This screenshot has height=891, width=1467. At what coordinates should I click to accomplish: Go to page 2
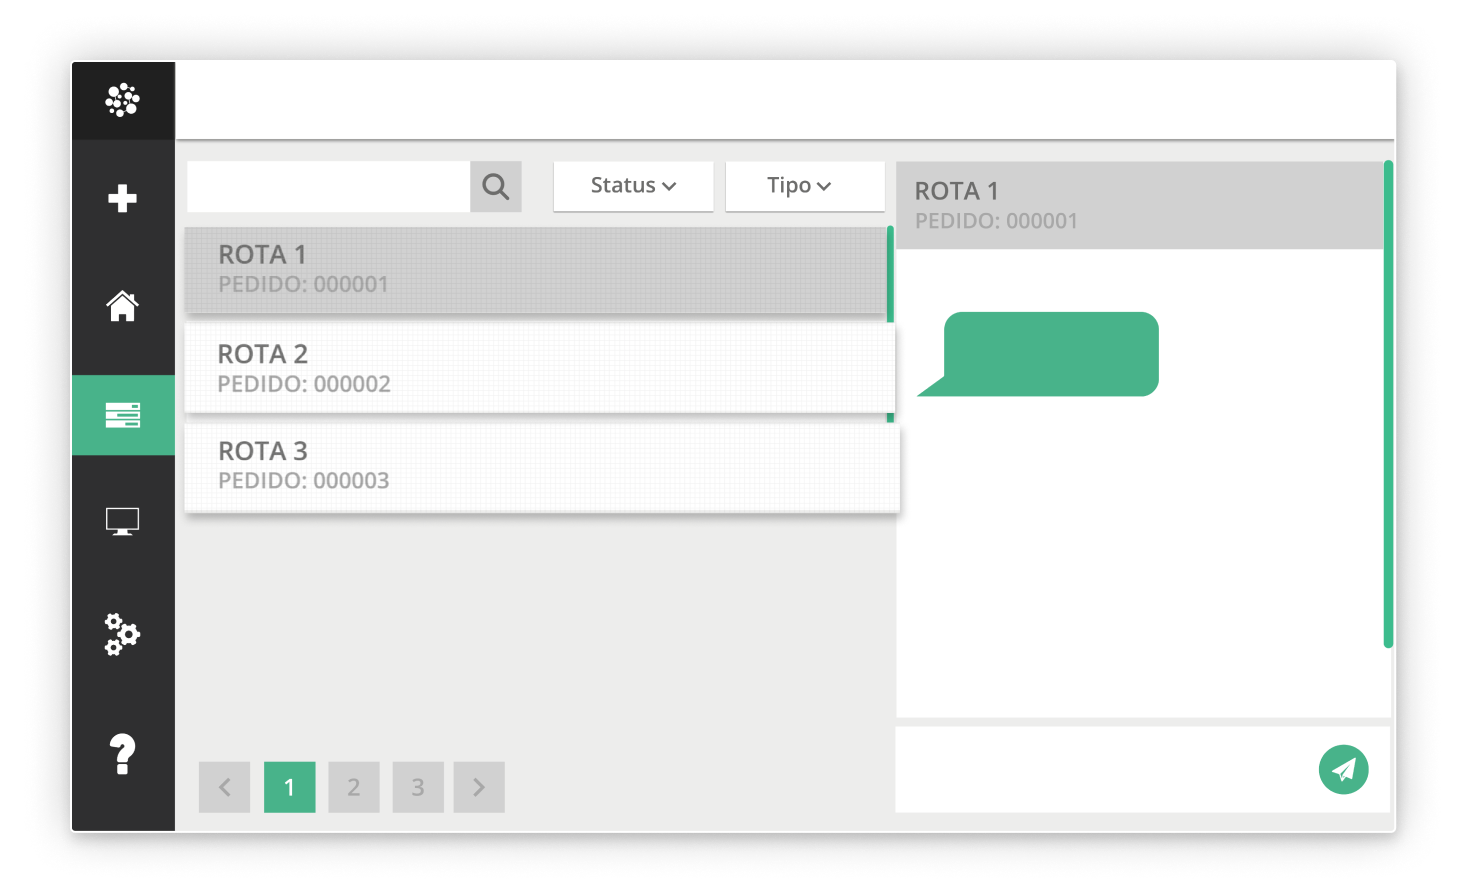click(354, 787)
